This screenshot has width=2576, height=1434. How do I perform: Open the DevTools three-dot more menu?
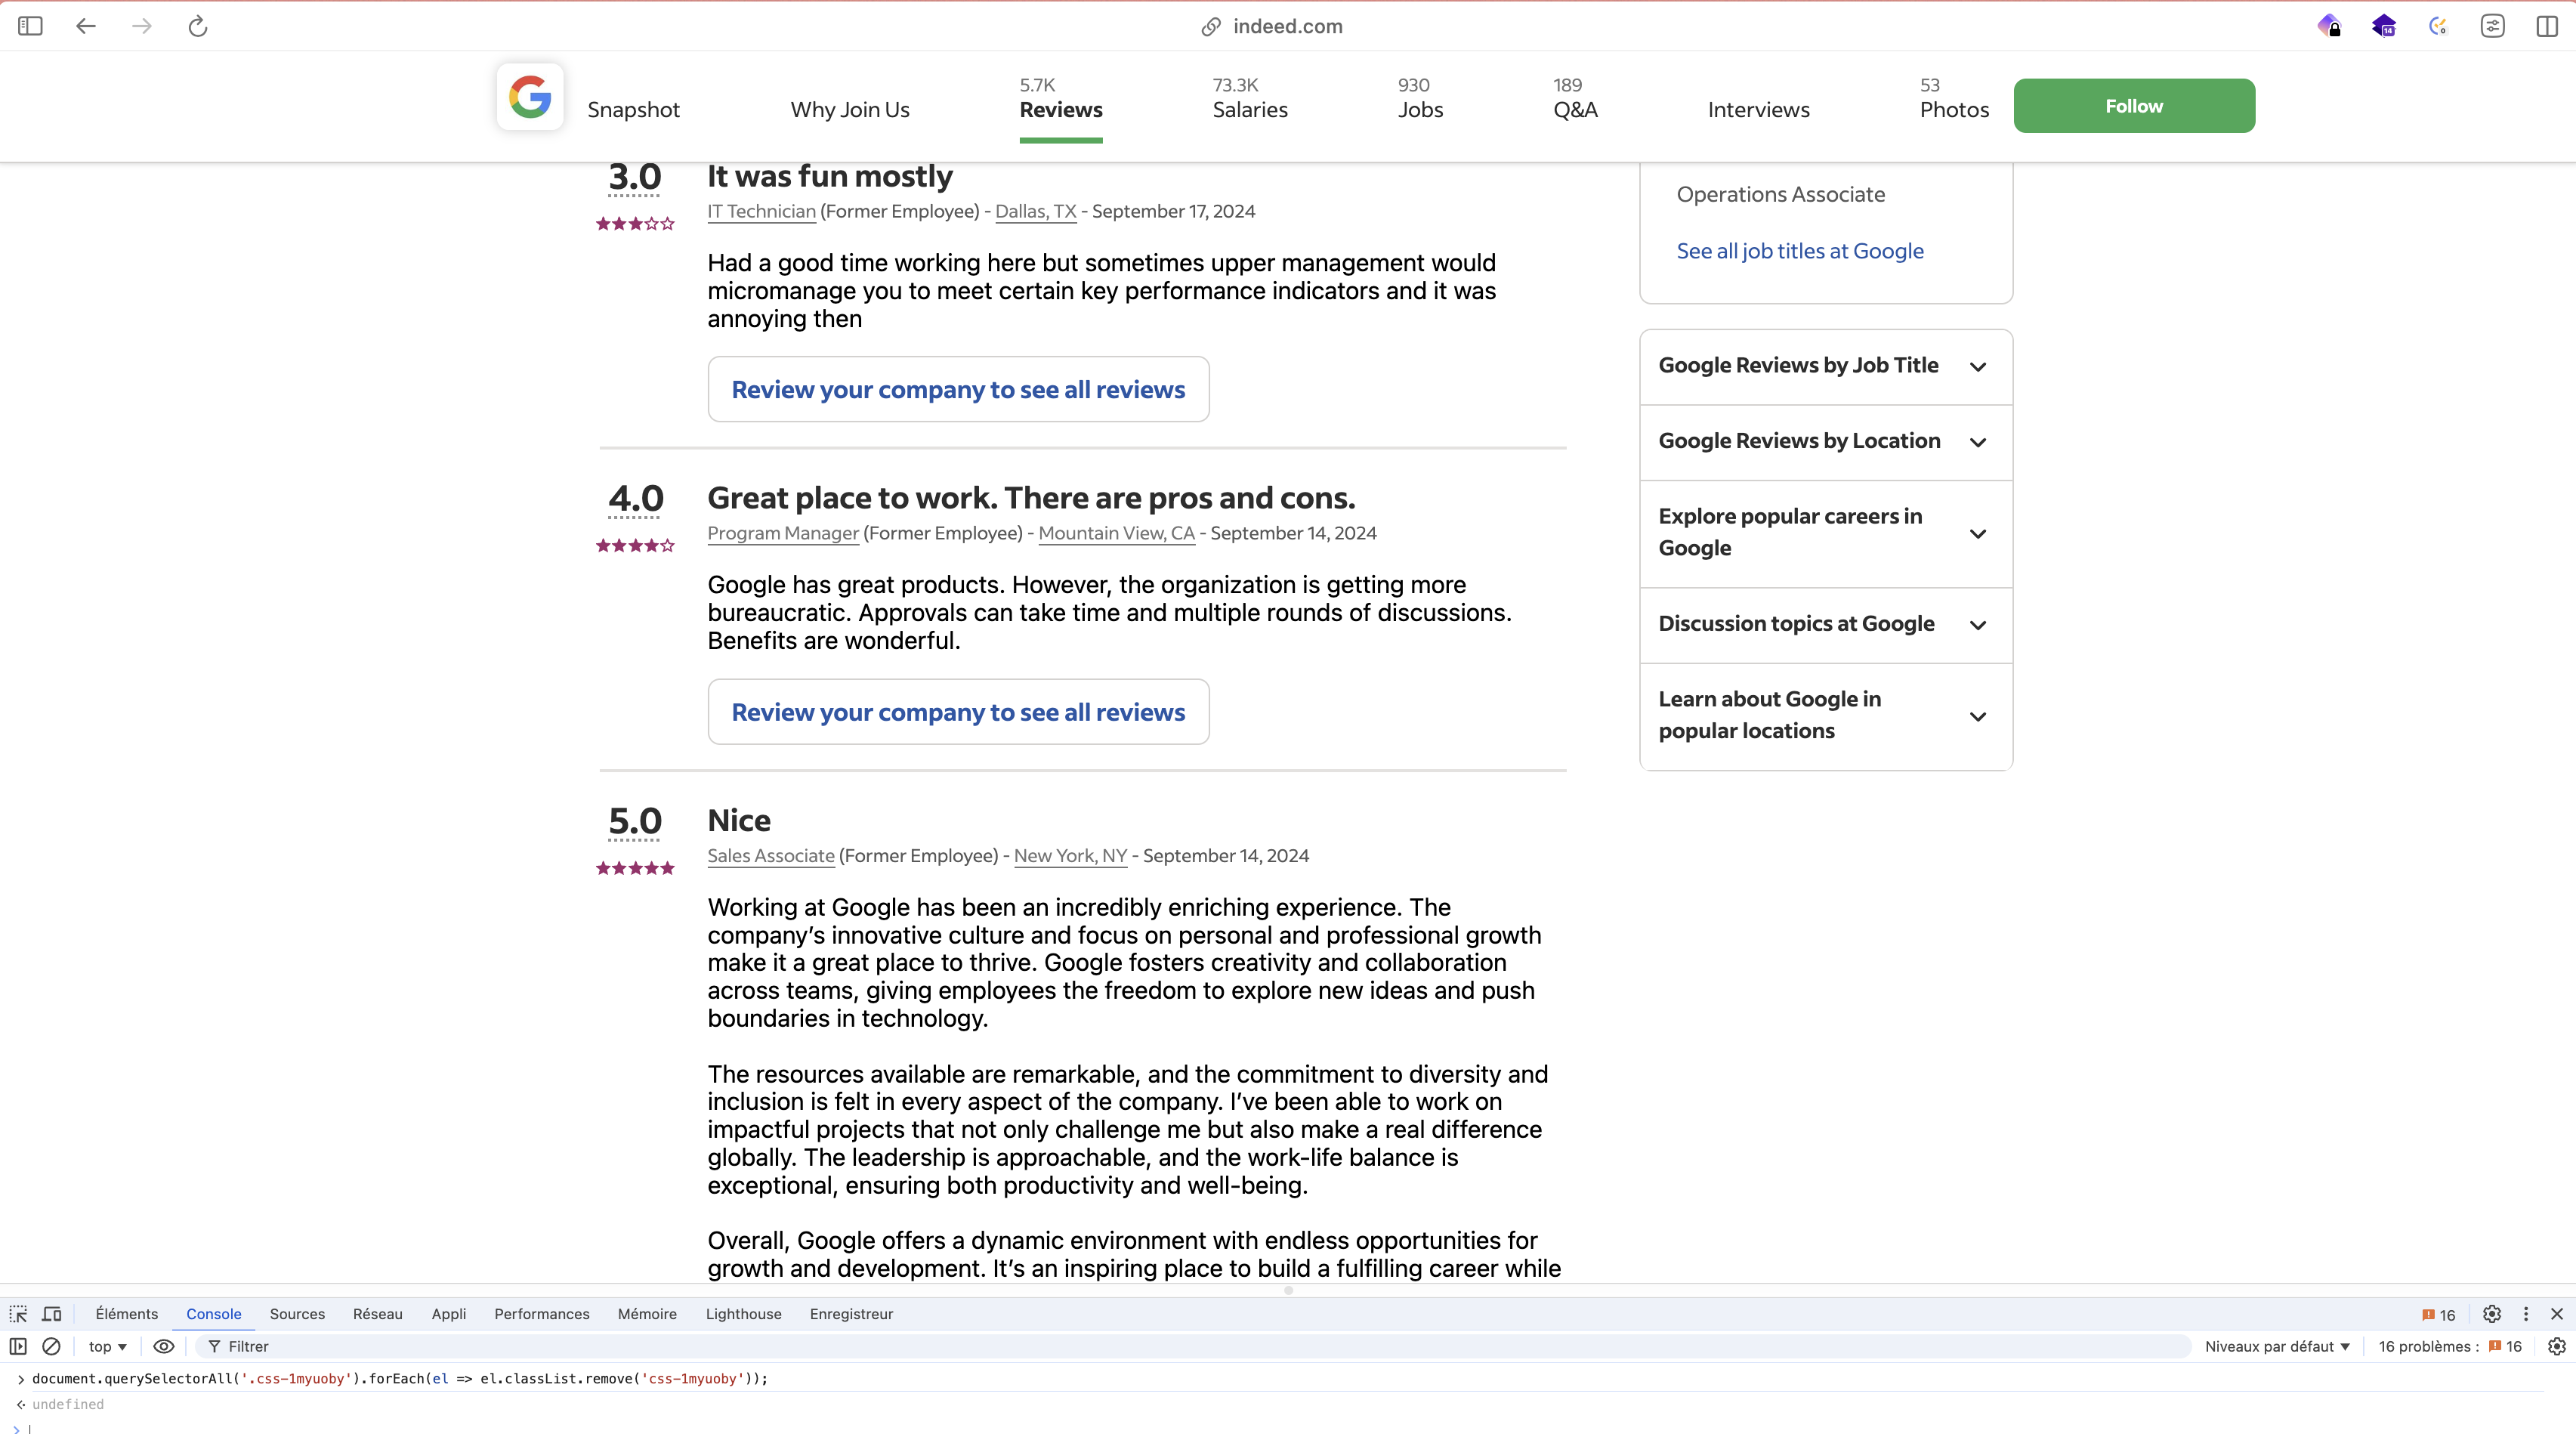(2526, 1314)
